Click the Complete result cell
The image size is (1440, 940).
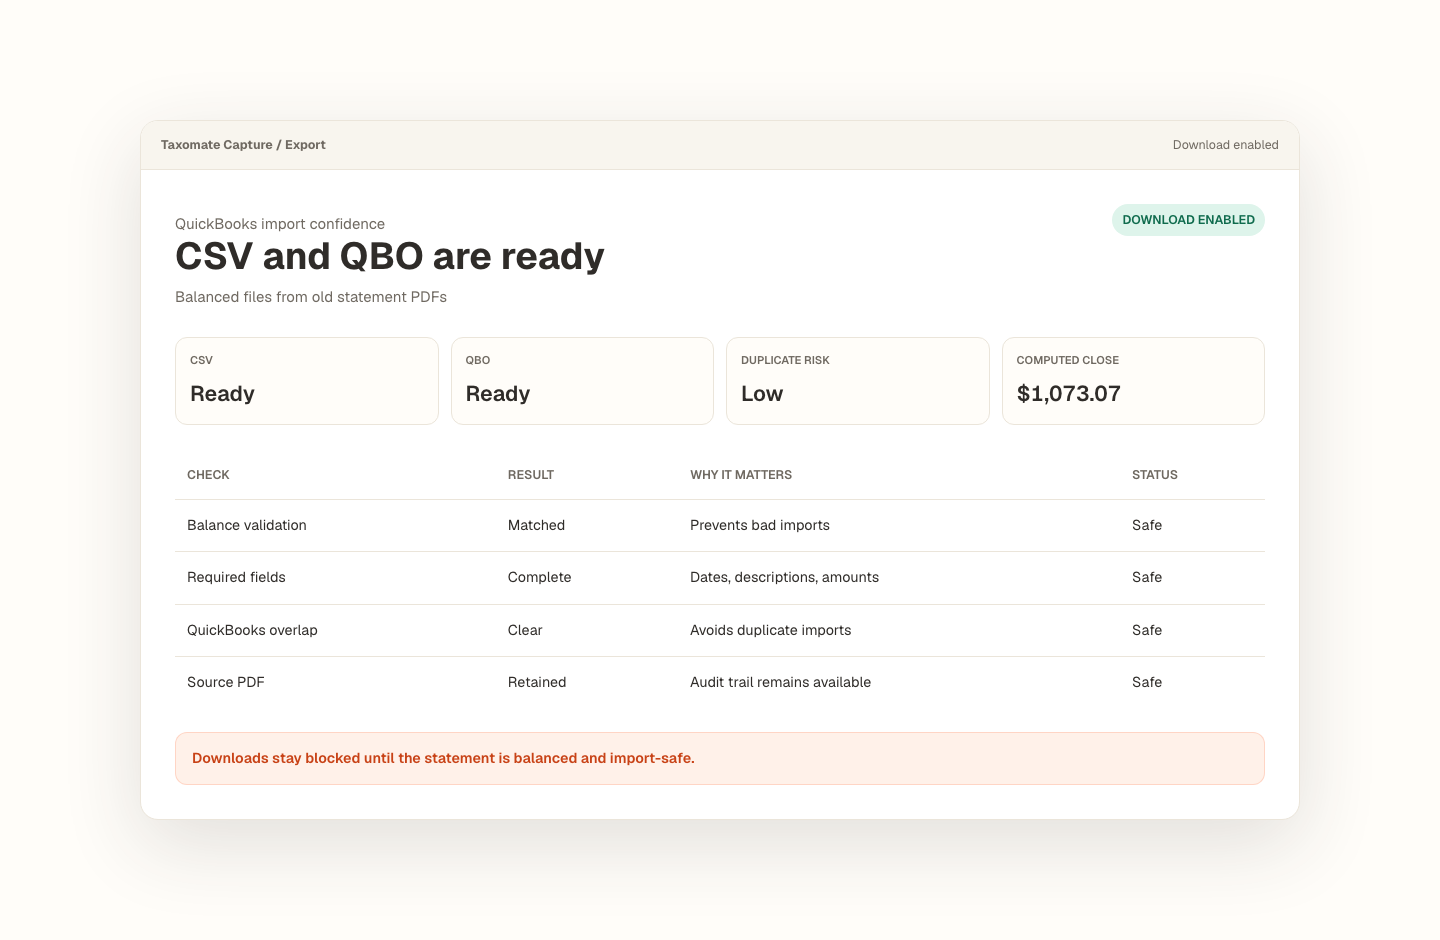540,577
